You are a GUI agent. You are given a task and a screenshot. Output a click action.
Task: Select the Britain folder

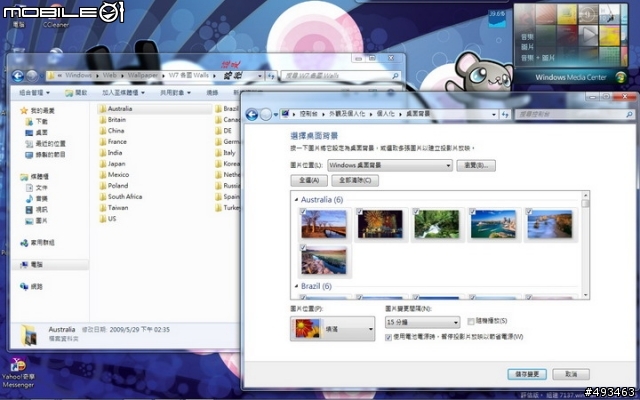coord(112,120)
